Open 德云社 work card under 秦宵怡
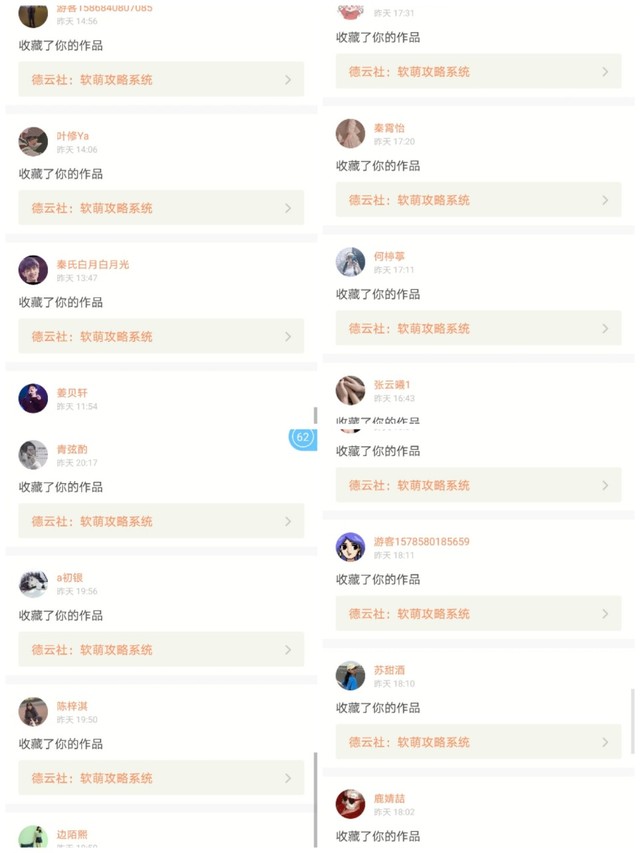The height and width of the screenshot is (853, 640). [x=478, y=200]
